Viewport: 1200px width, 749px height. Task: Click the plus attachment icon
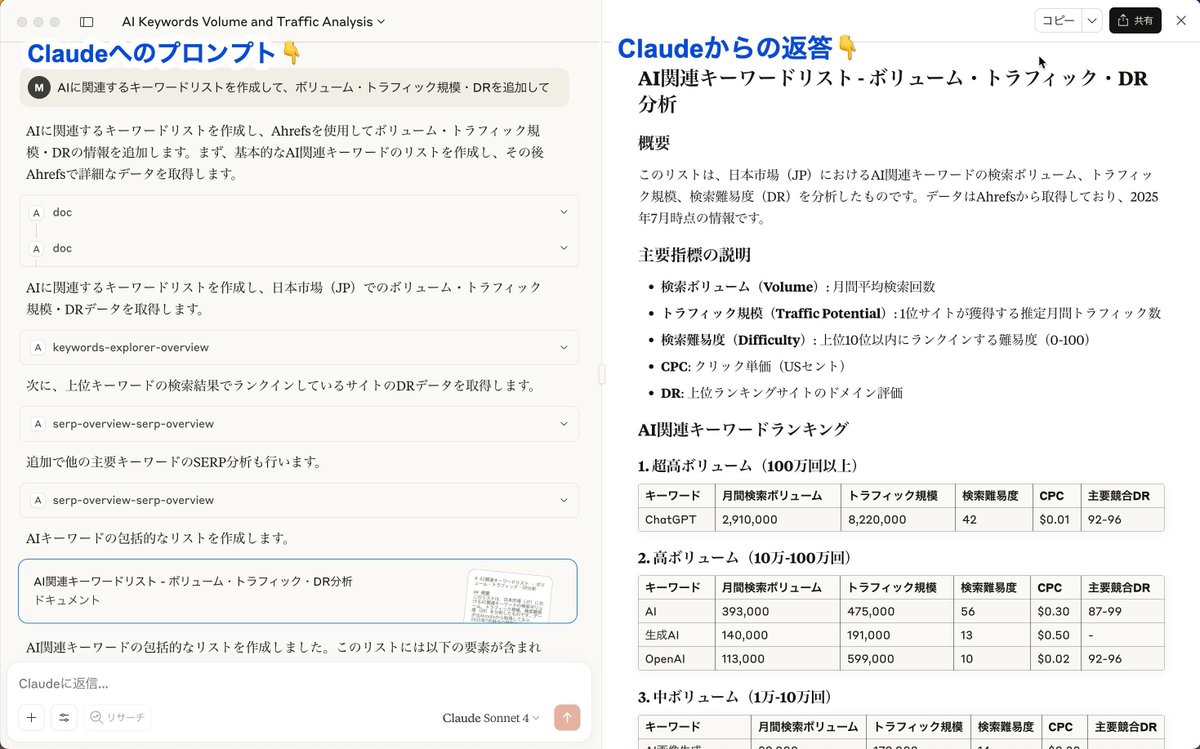31,717
